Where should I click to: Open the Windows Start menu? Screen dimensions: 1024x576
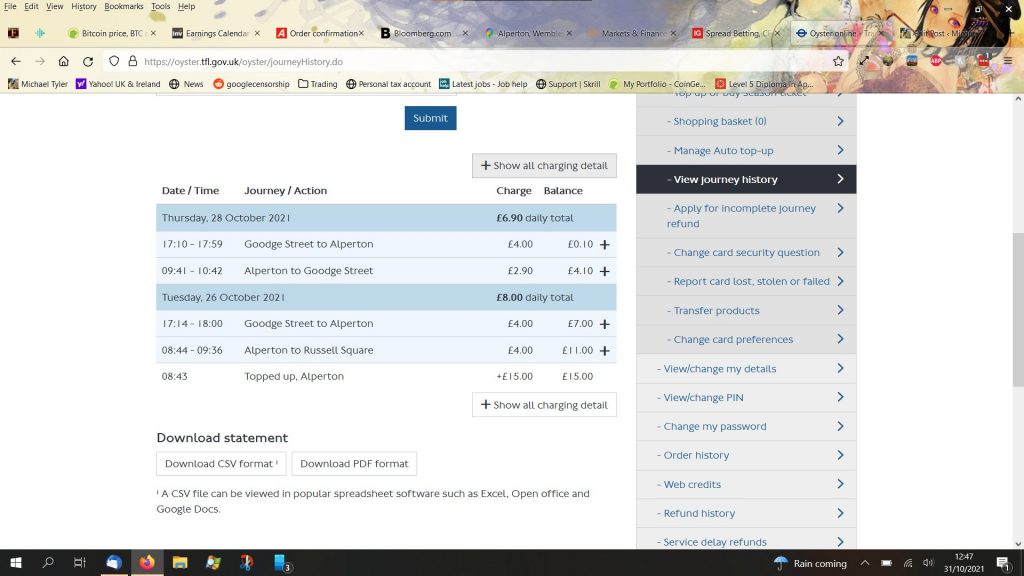(16, 562)
